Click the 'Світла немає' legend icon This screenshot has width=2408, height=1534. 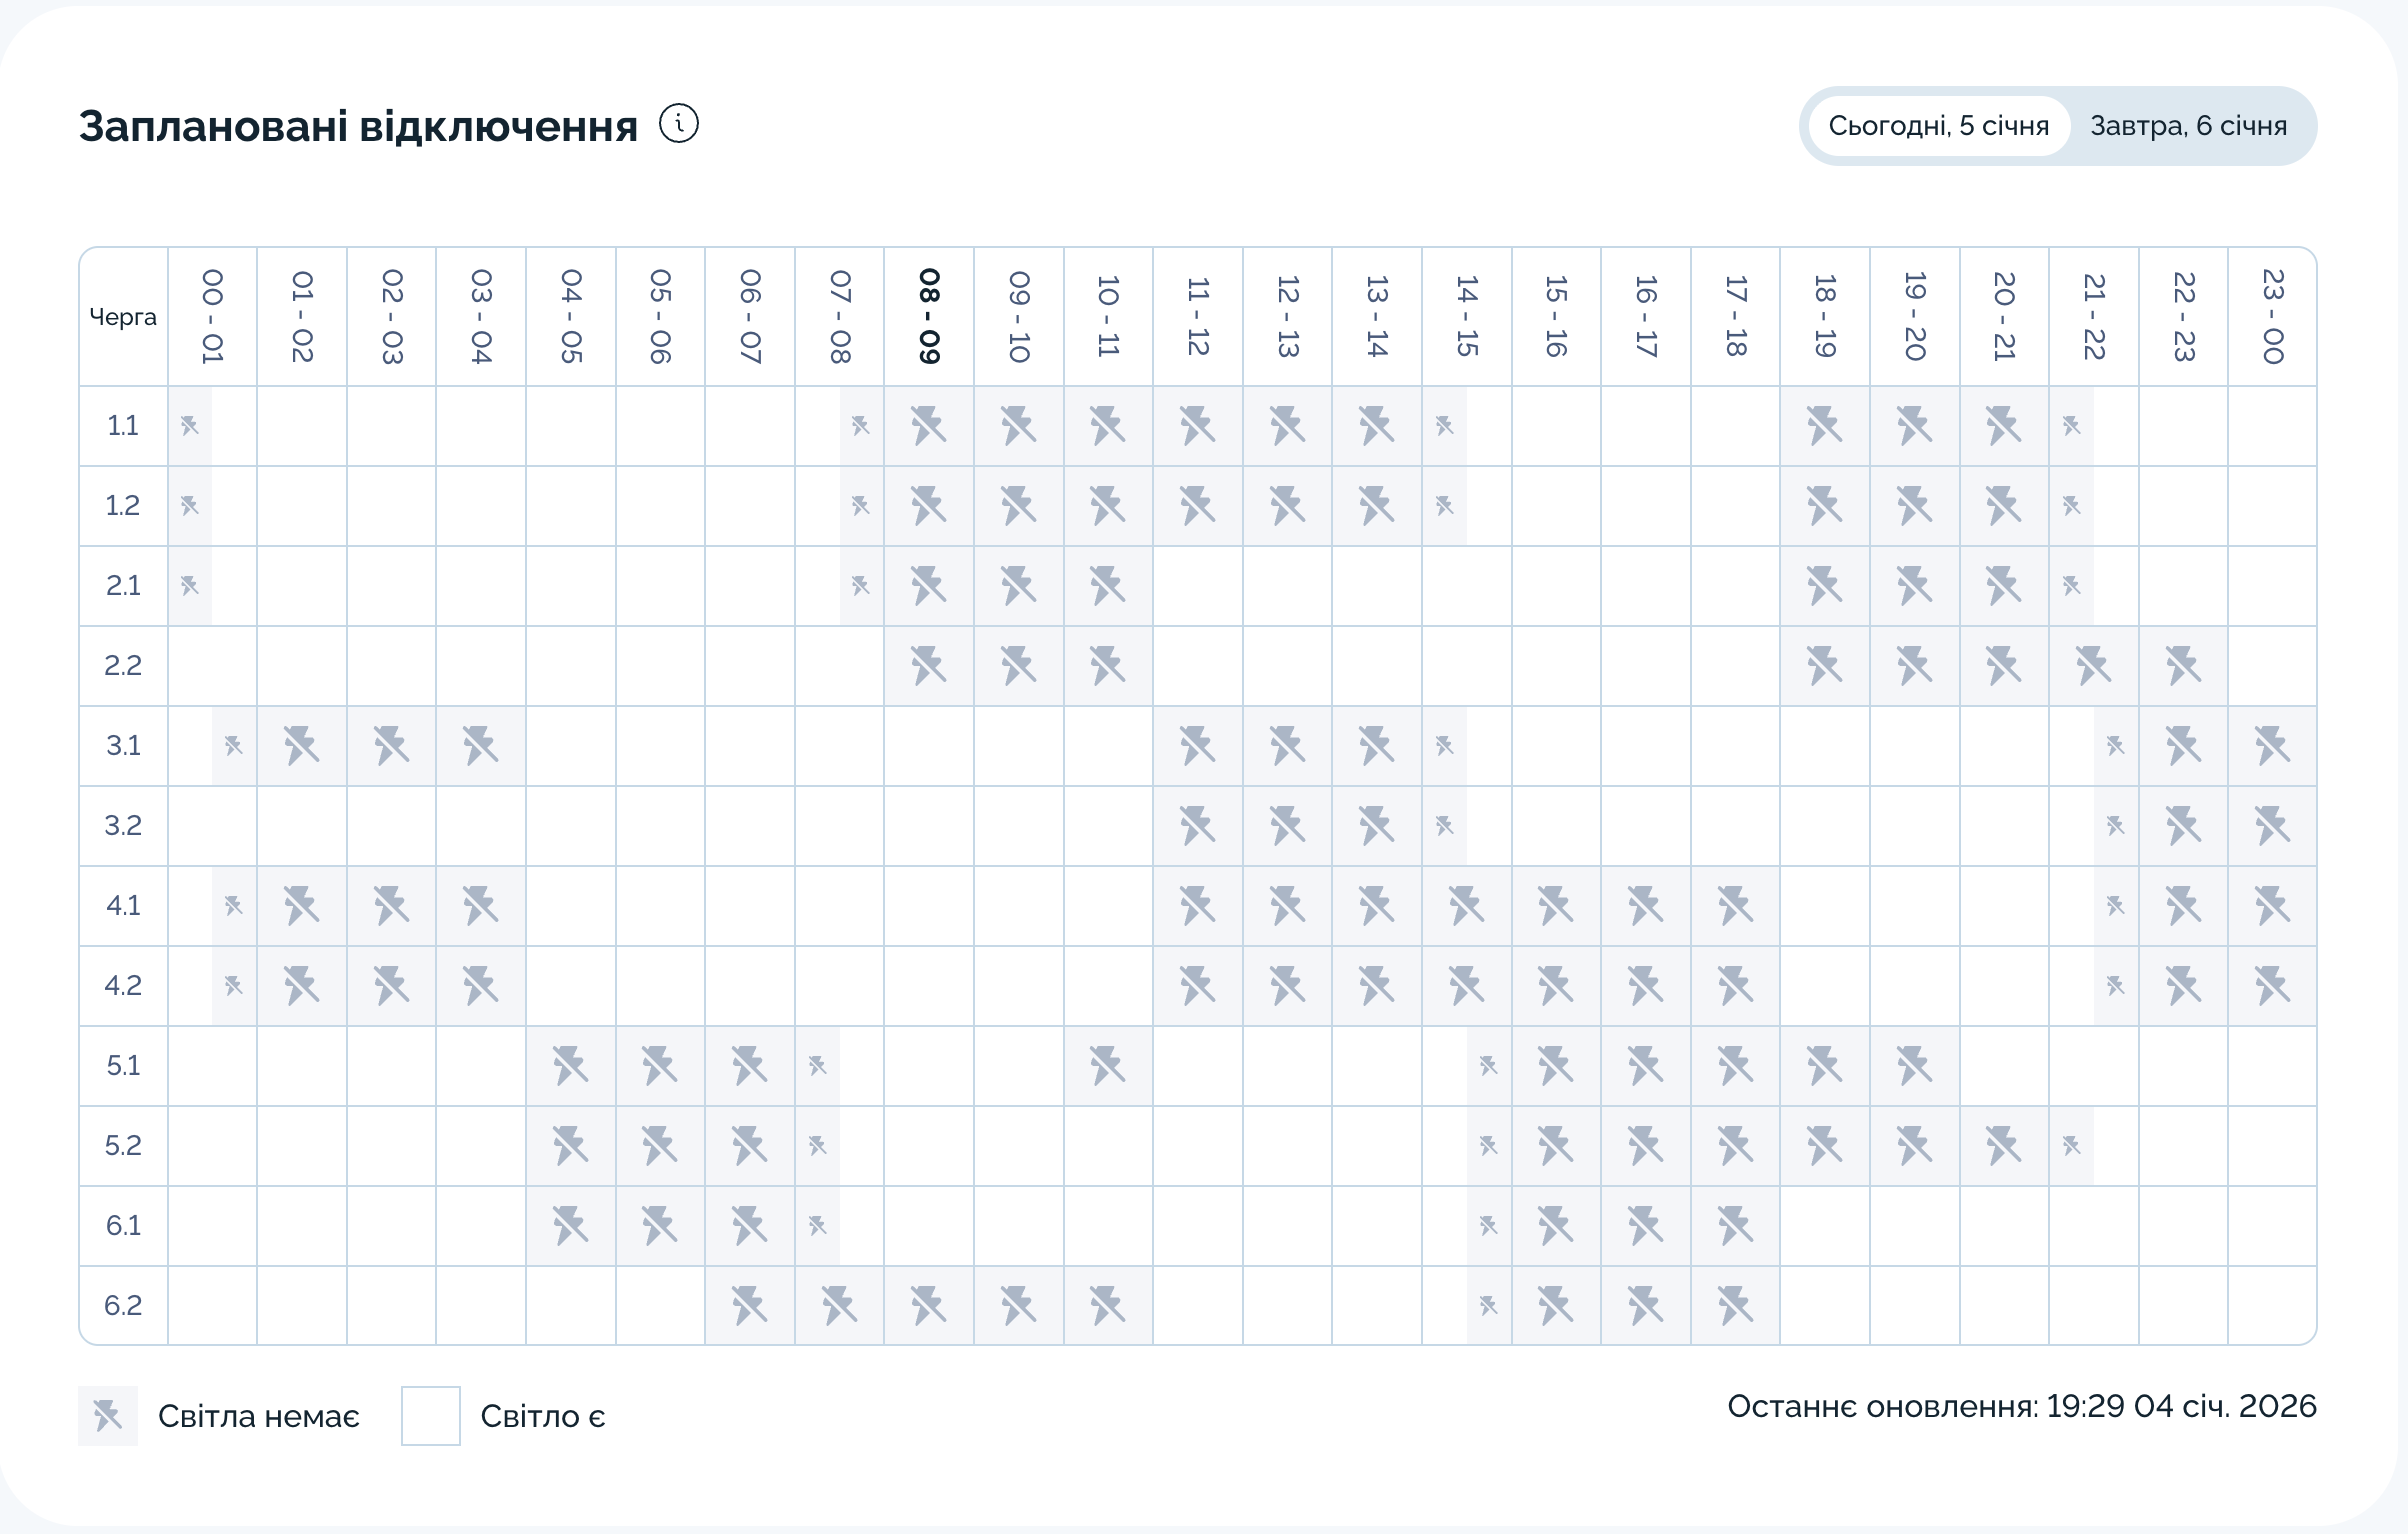tap(108, 1416)
